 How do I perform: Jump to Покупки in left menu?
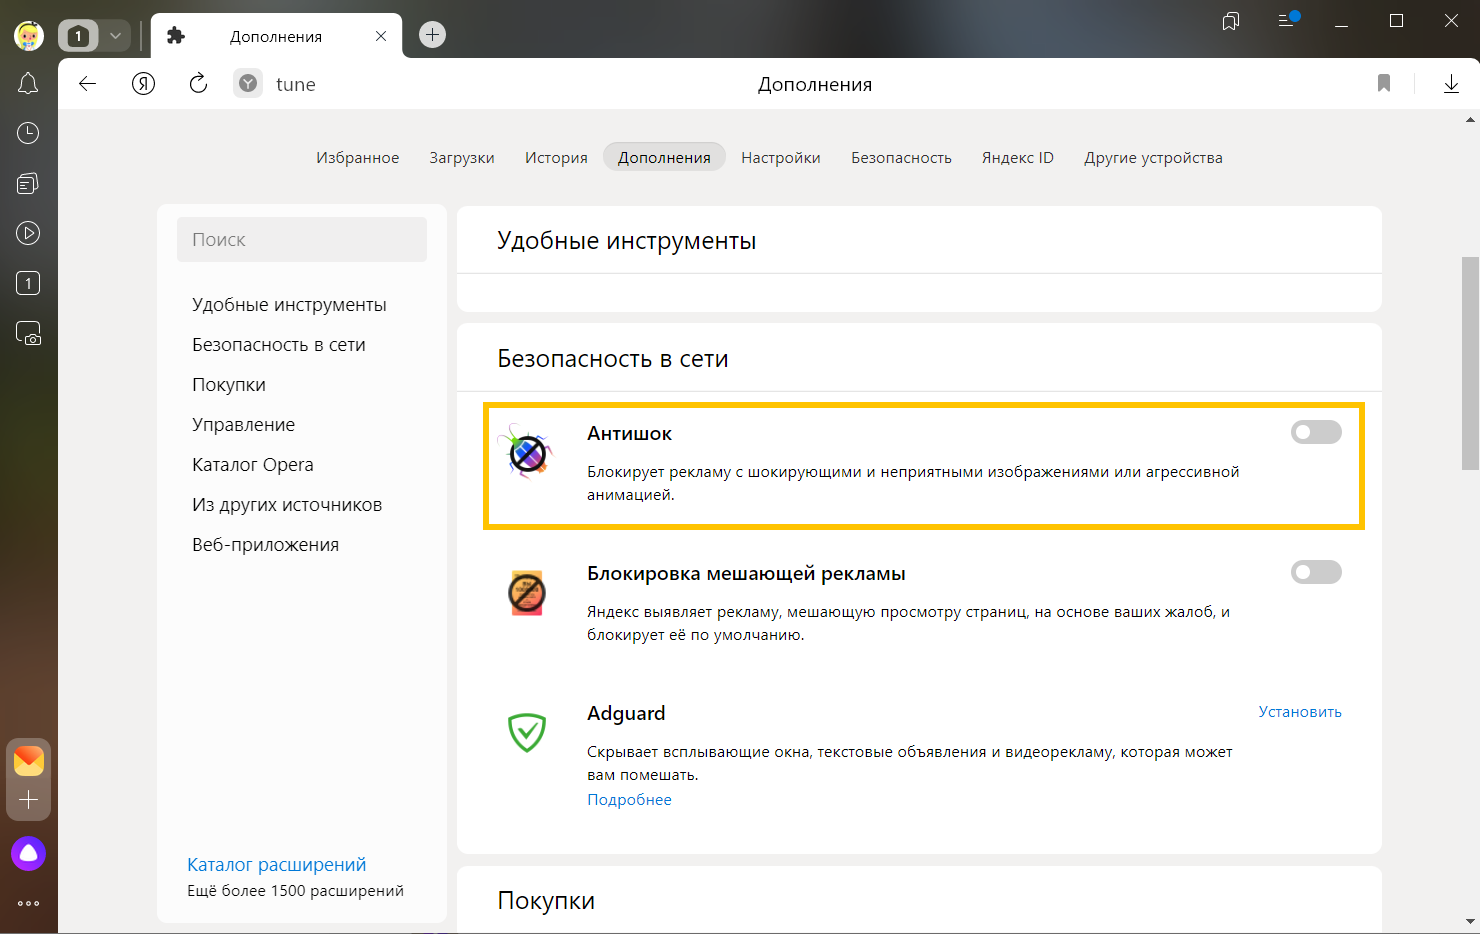pos(229,385)
